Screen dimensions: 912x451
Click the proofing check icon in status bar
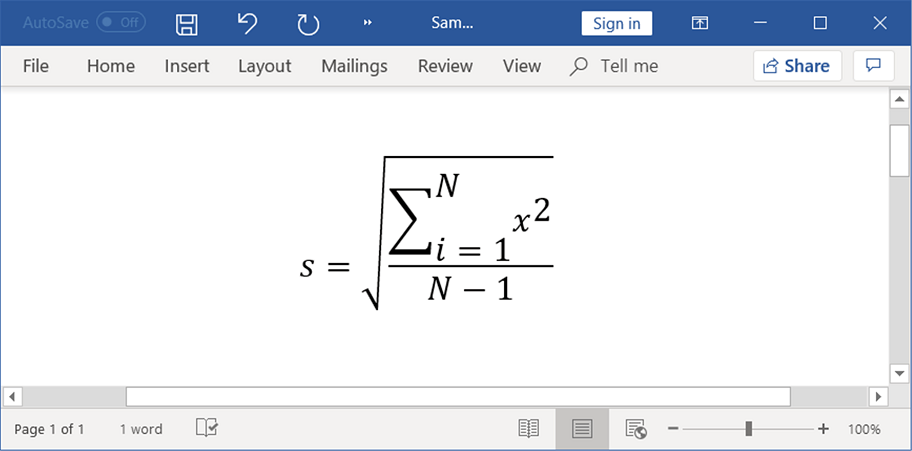point(207,428)
